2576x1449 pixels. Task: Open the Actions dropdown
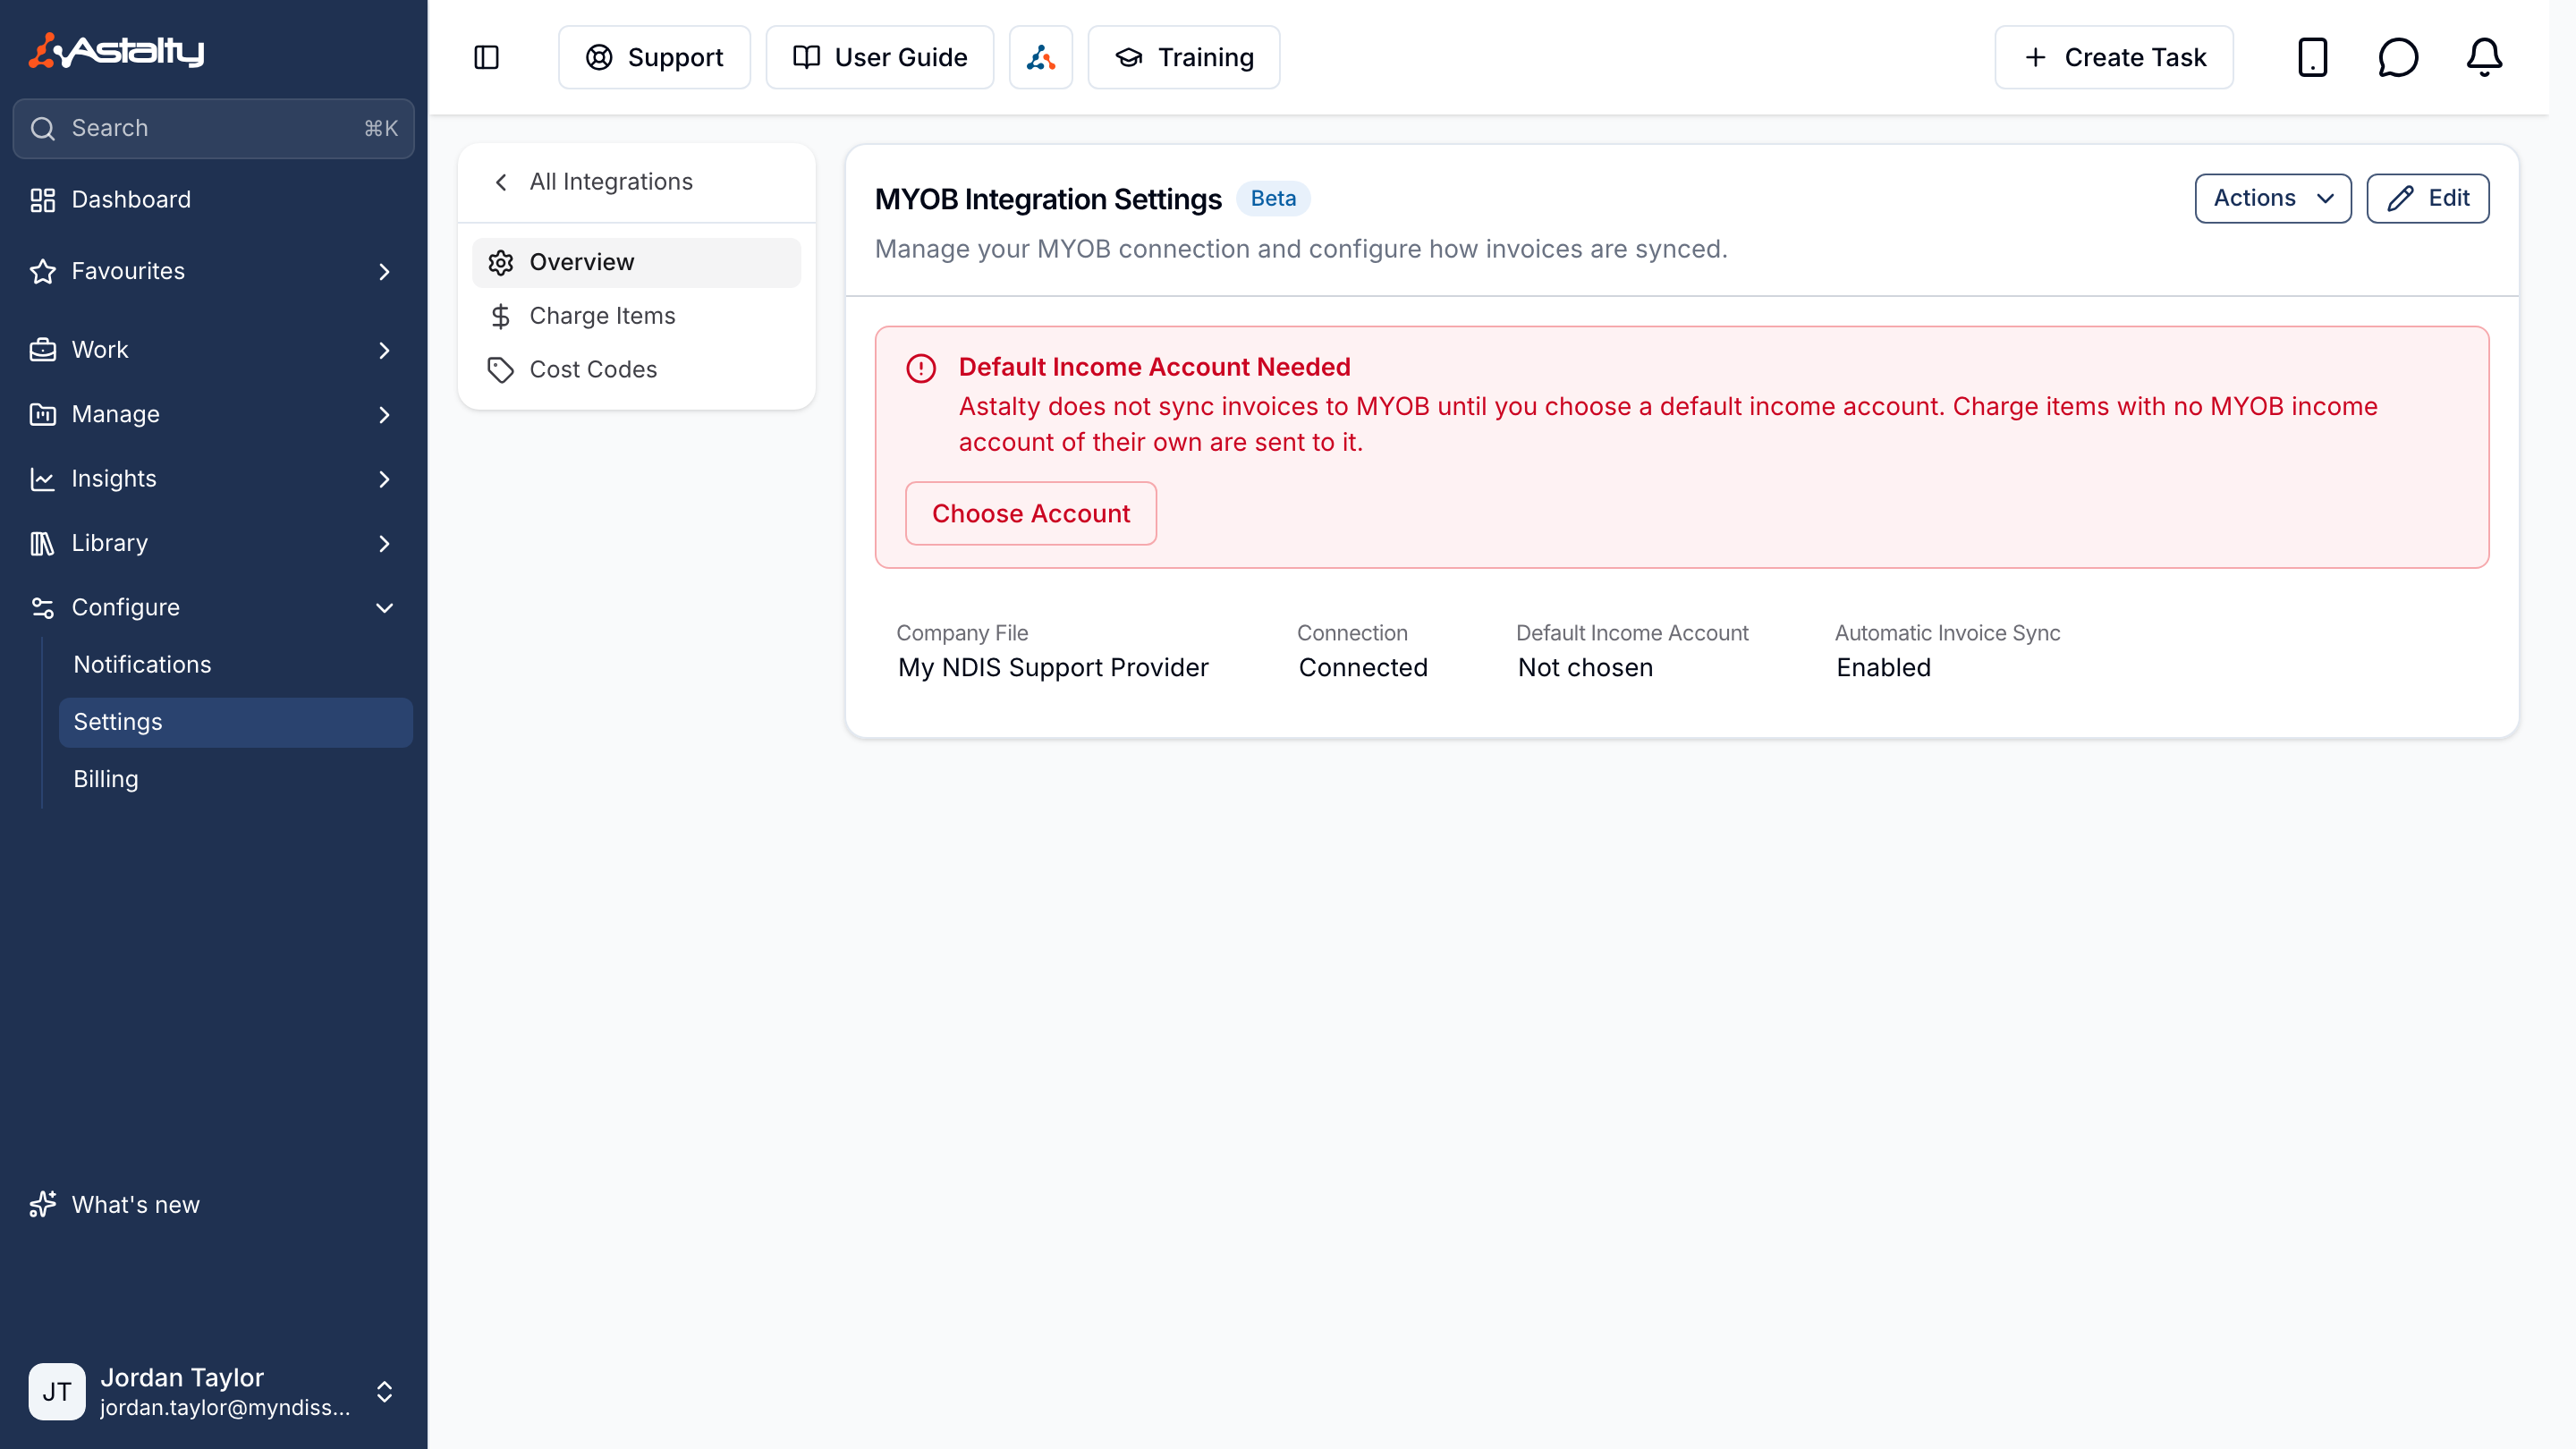(x=2272, y=198)
